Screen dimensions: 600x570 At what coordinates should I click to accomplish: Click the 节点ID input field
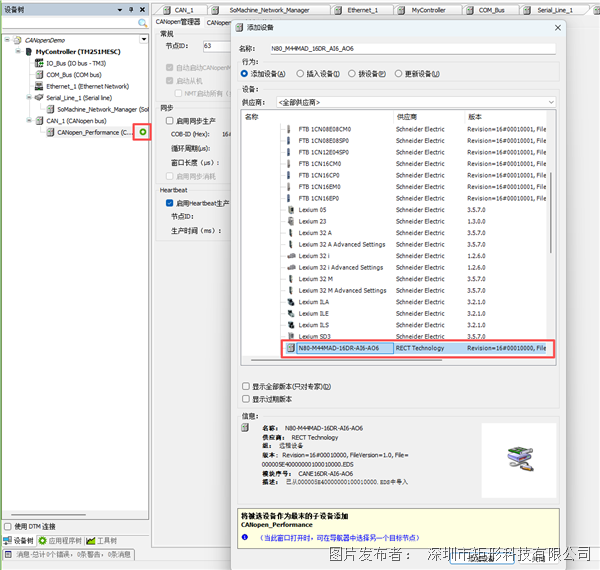tap(217, 46)
